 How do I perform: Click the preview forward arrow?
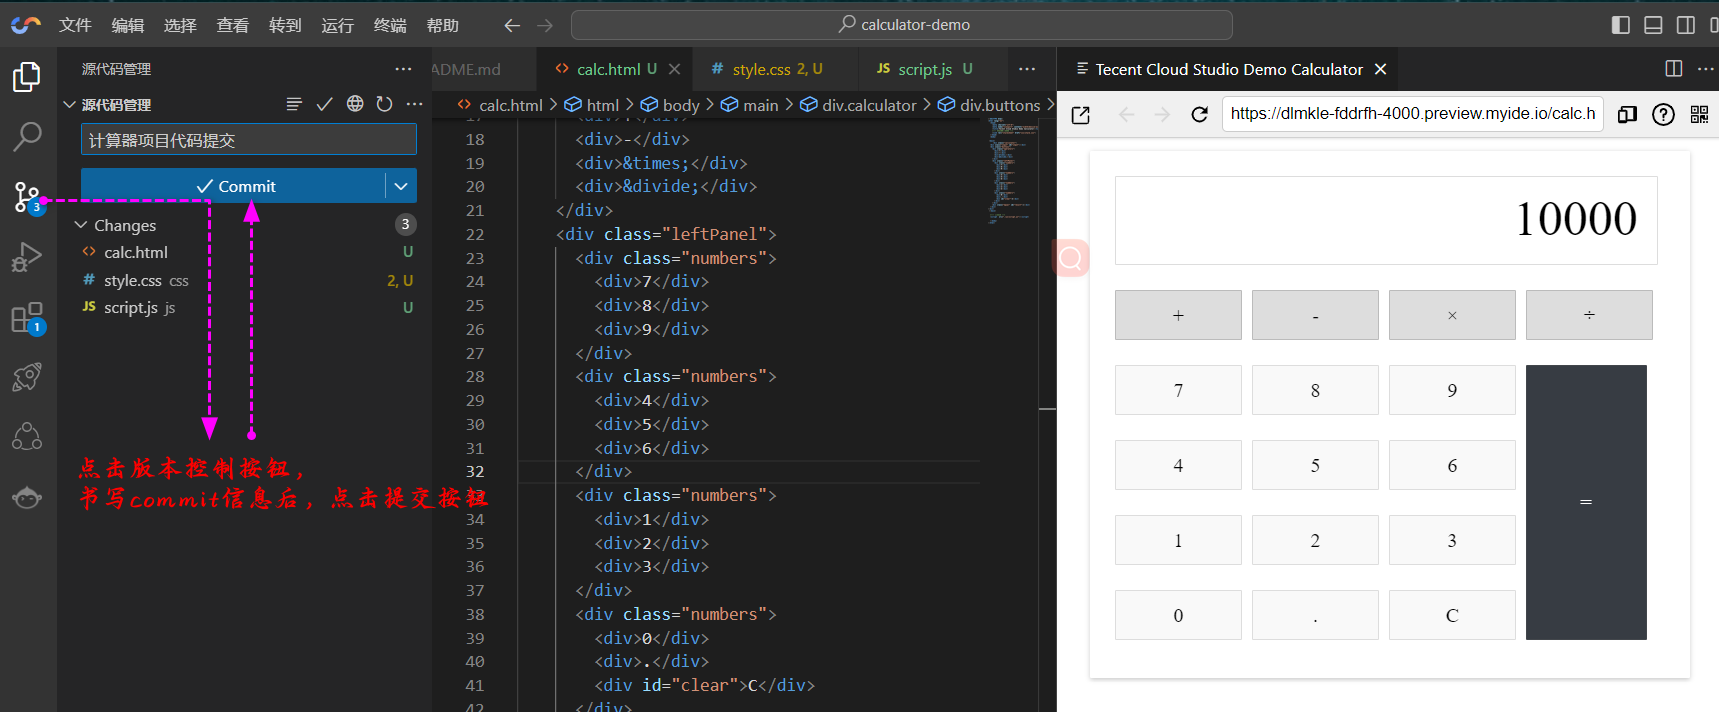(x=1162, y=115)
